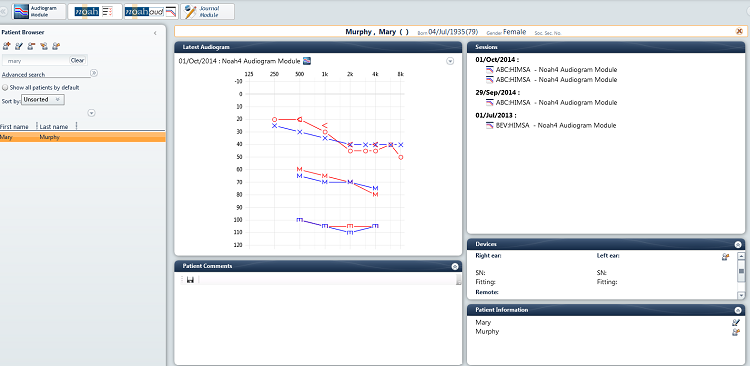Screen dimensions: 750x366
Task: Collapse the Patient Browser panel
Action: pyautogui.click(x=155, y=33)
